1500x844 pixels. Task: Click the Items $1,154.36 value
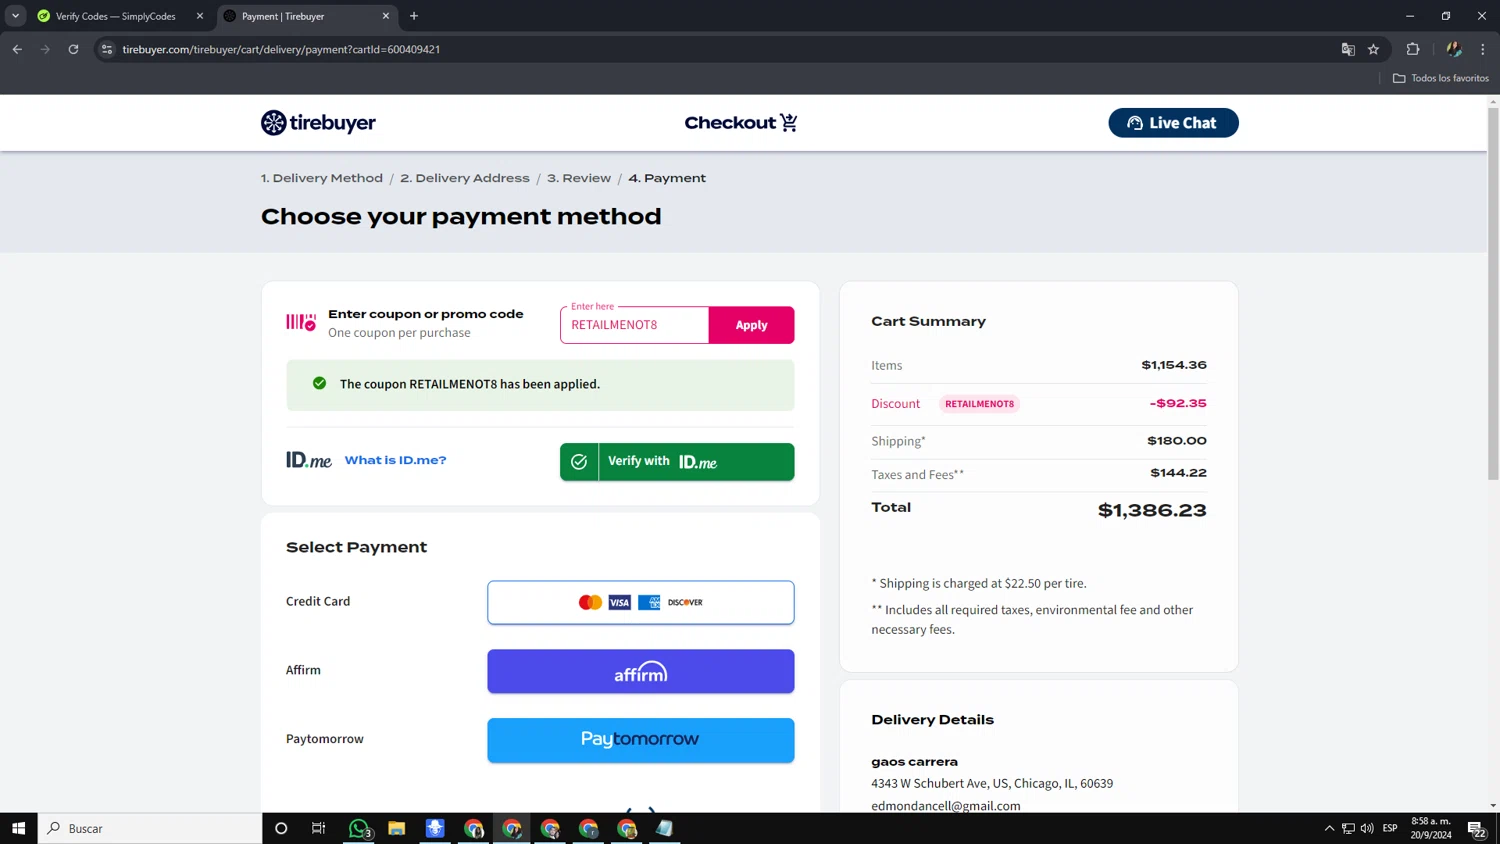click(1174, 365)
